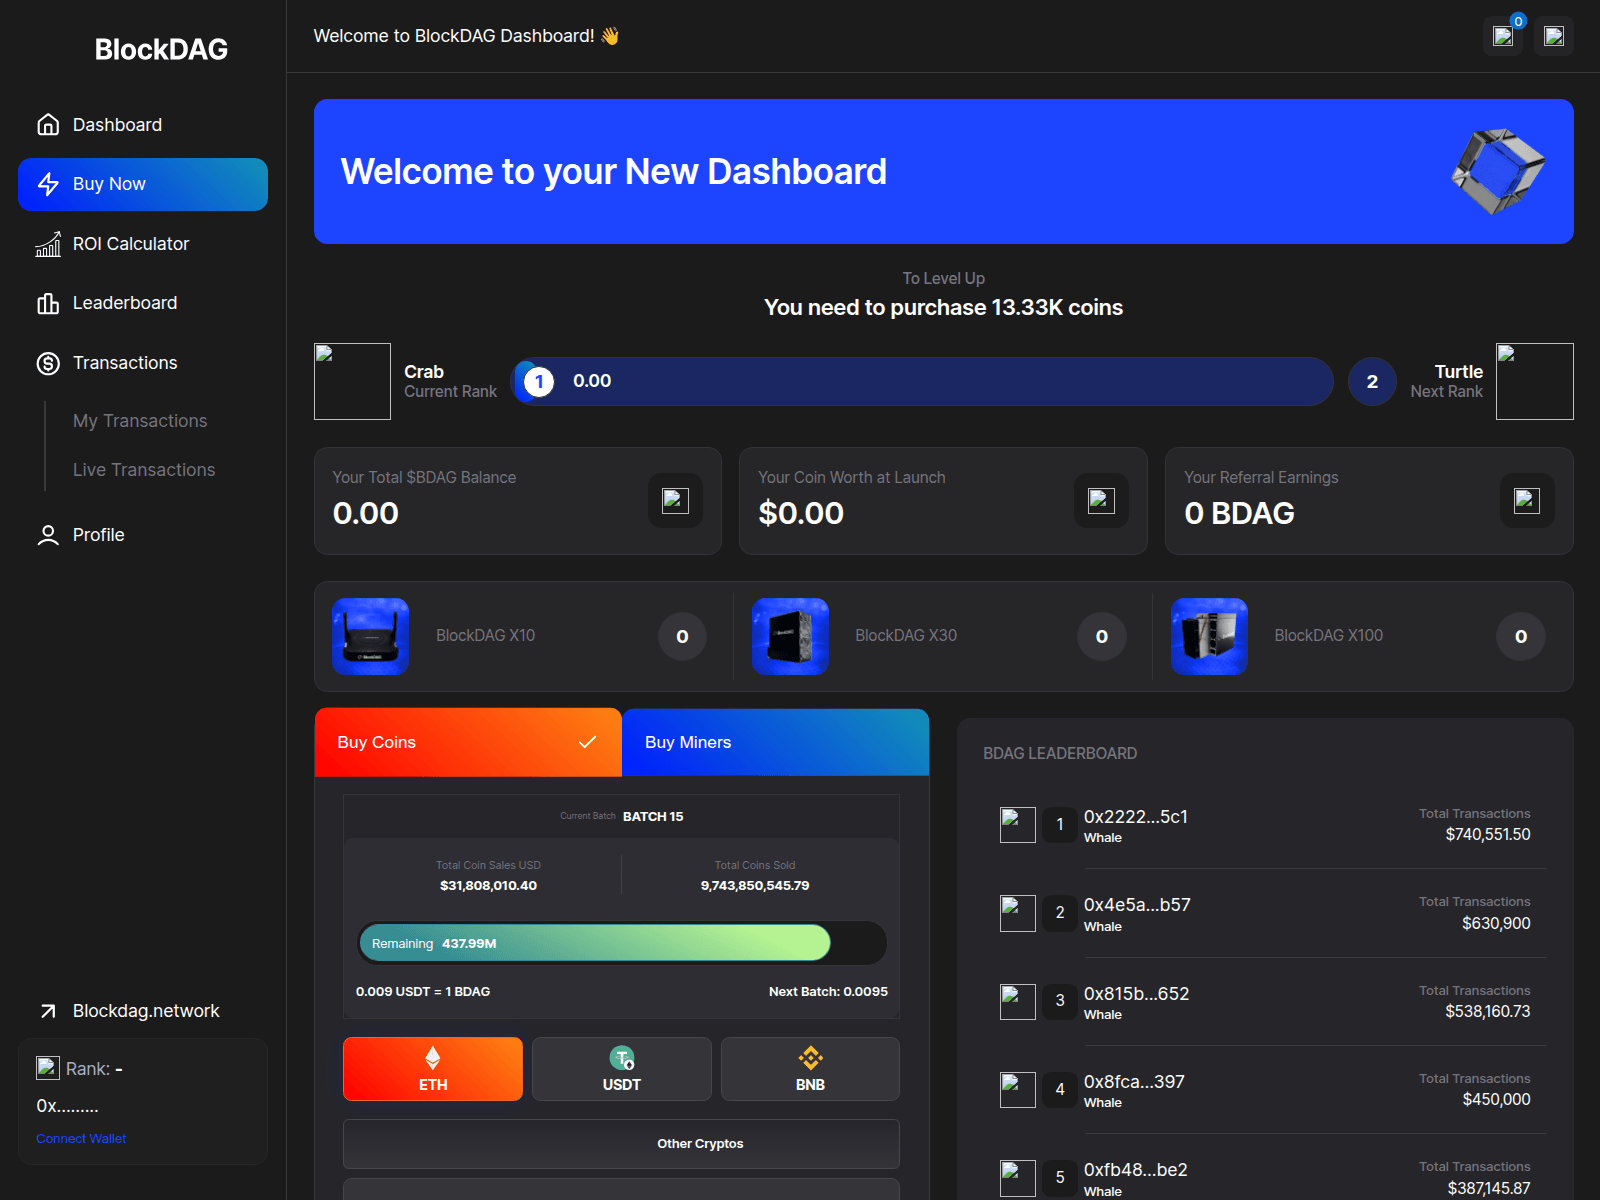Click the Profile person icon
Screen dimensions: 1600x1200
click(x=48, y=535)
